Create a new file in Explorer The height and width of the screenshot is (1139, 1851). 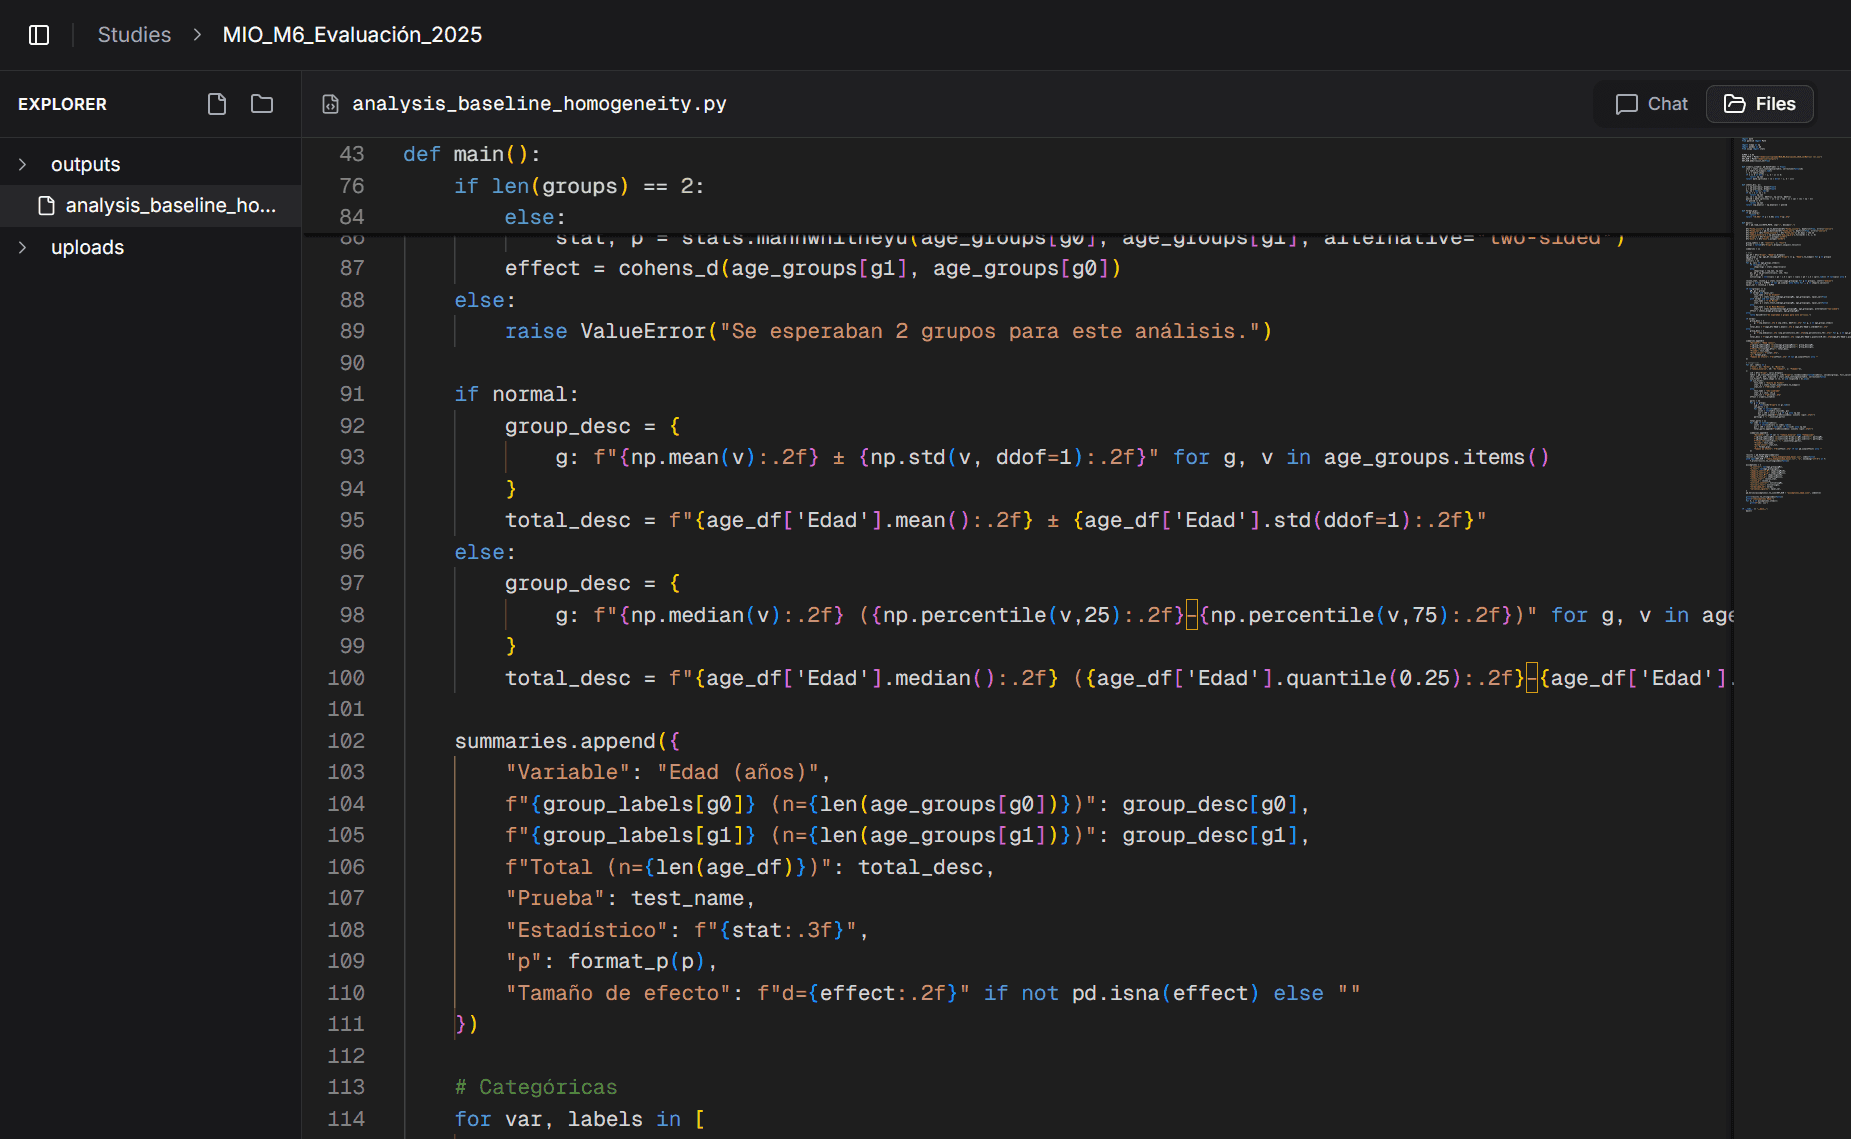(x=217, y=104)
